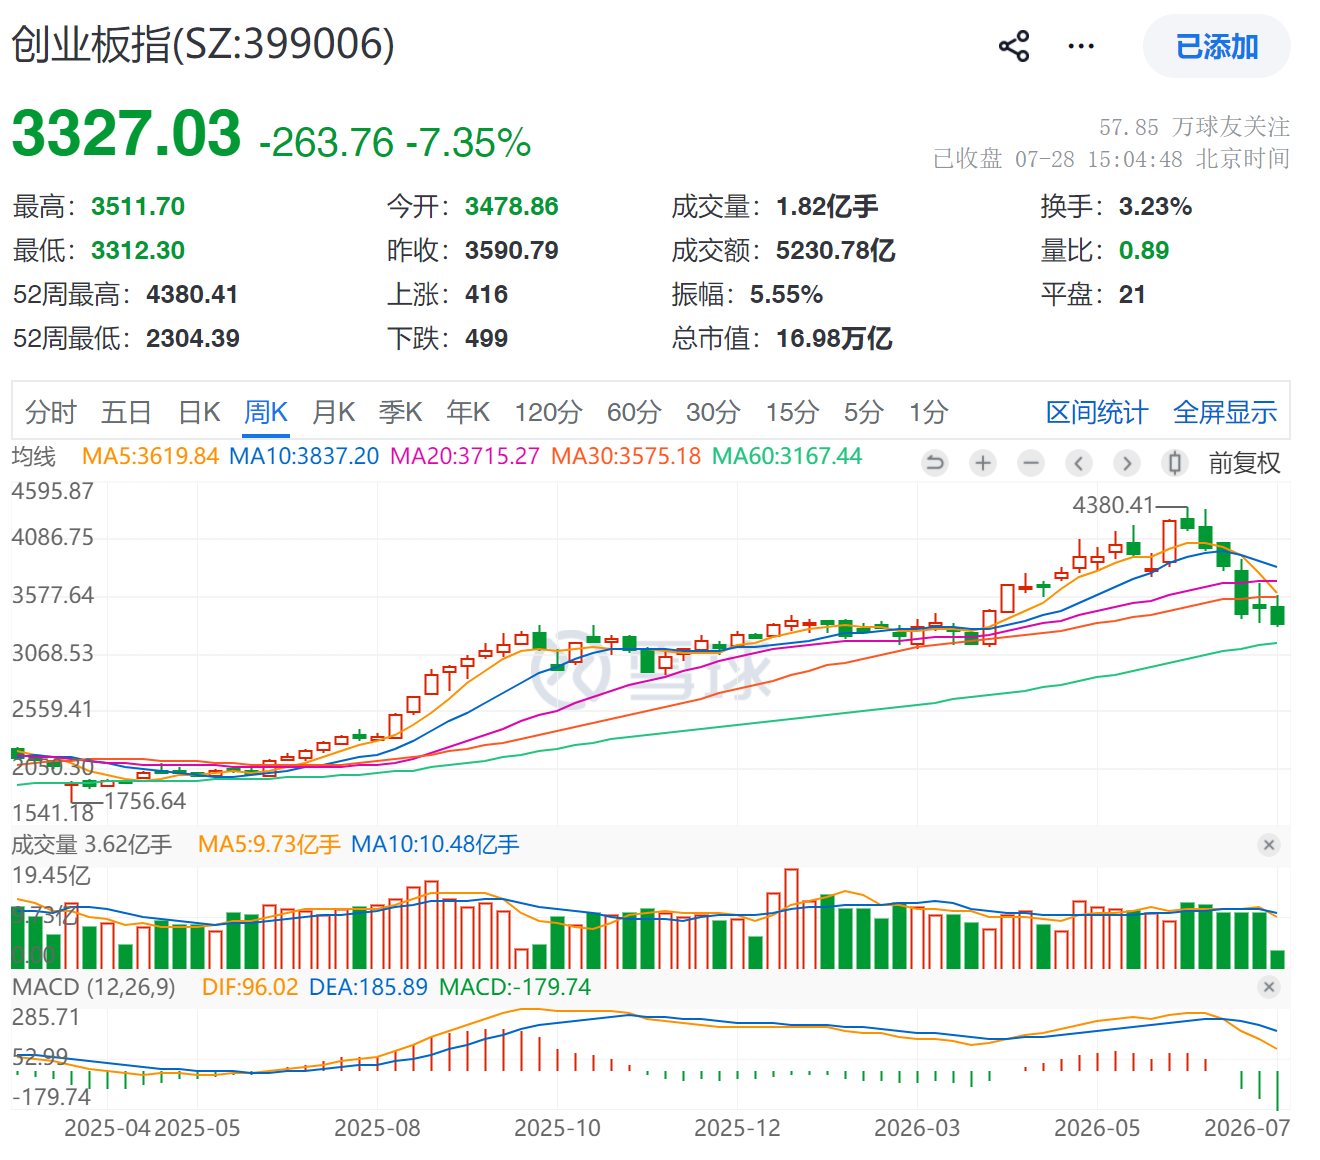
Task: Click the share icon near the title
Action: point(1014,46)
